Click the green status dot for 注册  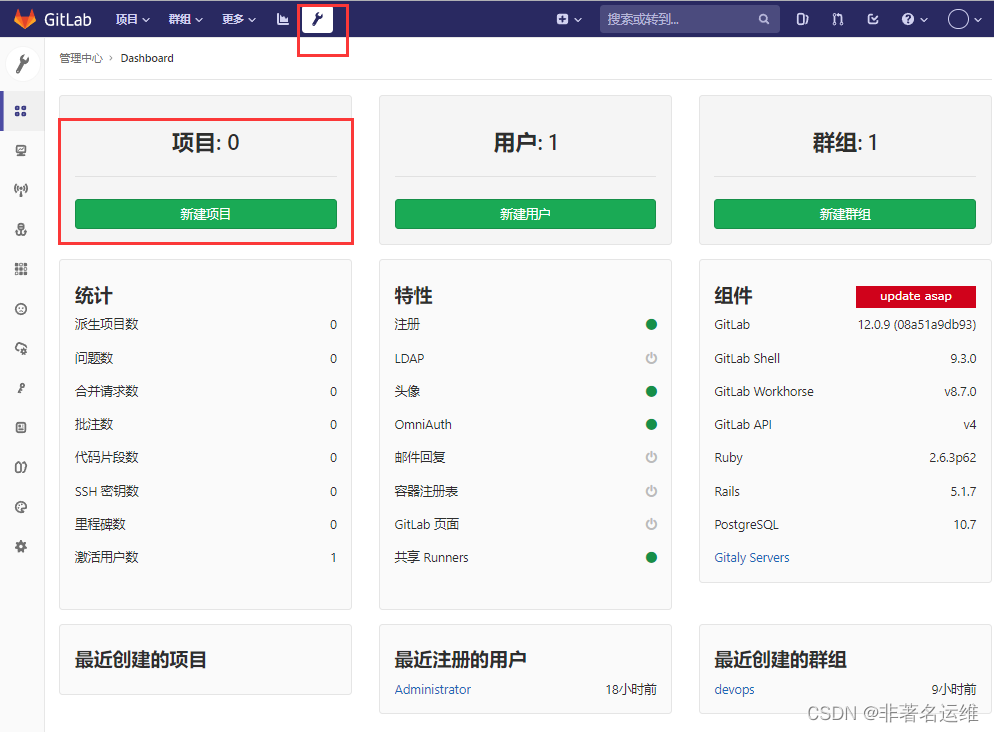pyautogui.click(x=651, y=324)
